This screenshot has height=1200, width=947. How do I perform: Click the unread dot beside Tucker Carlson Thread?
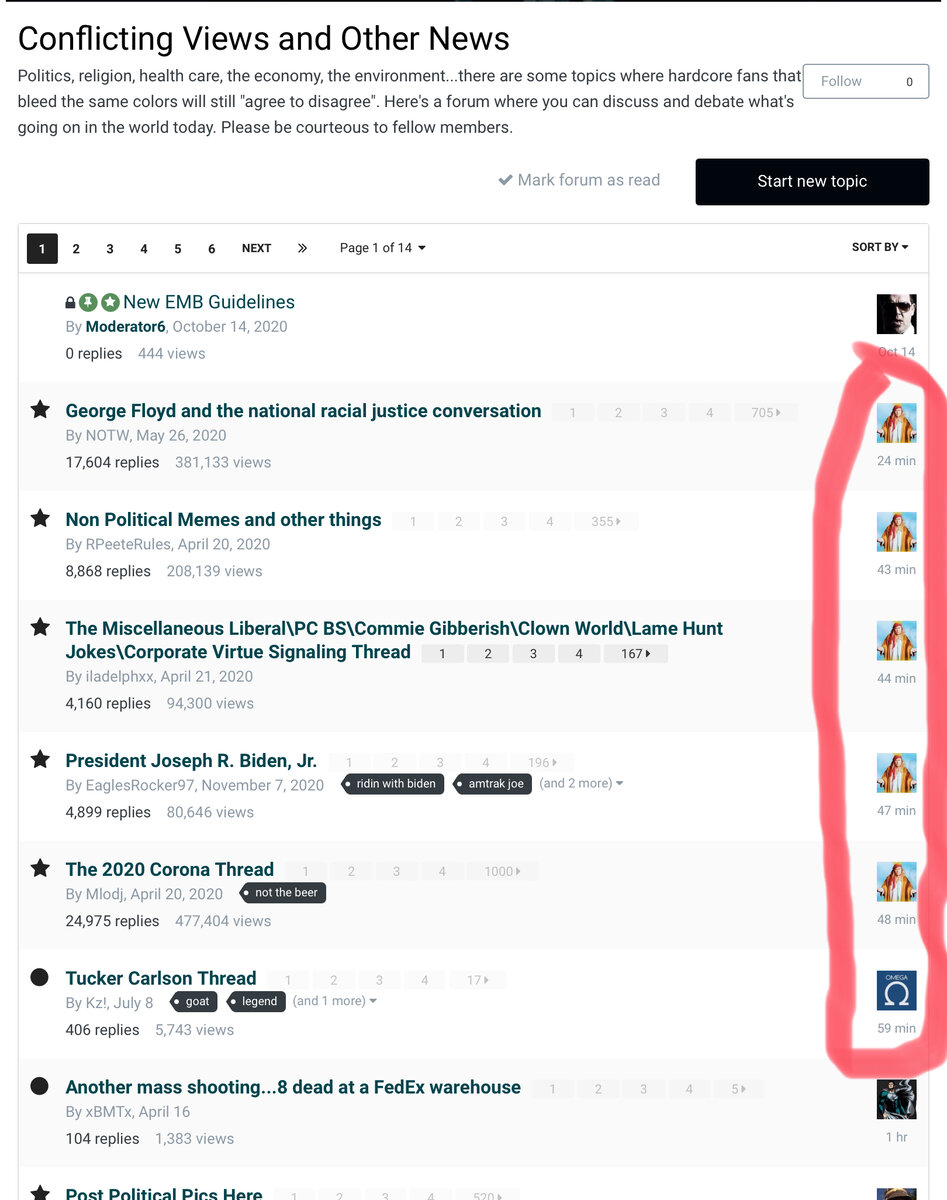40,977
